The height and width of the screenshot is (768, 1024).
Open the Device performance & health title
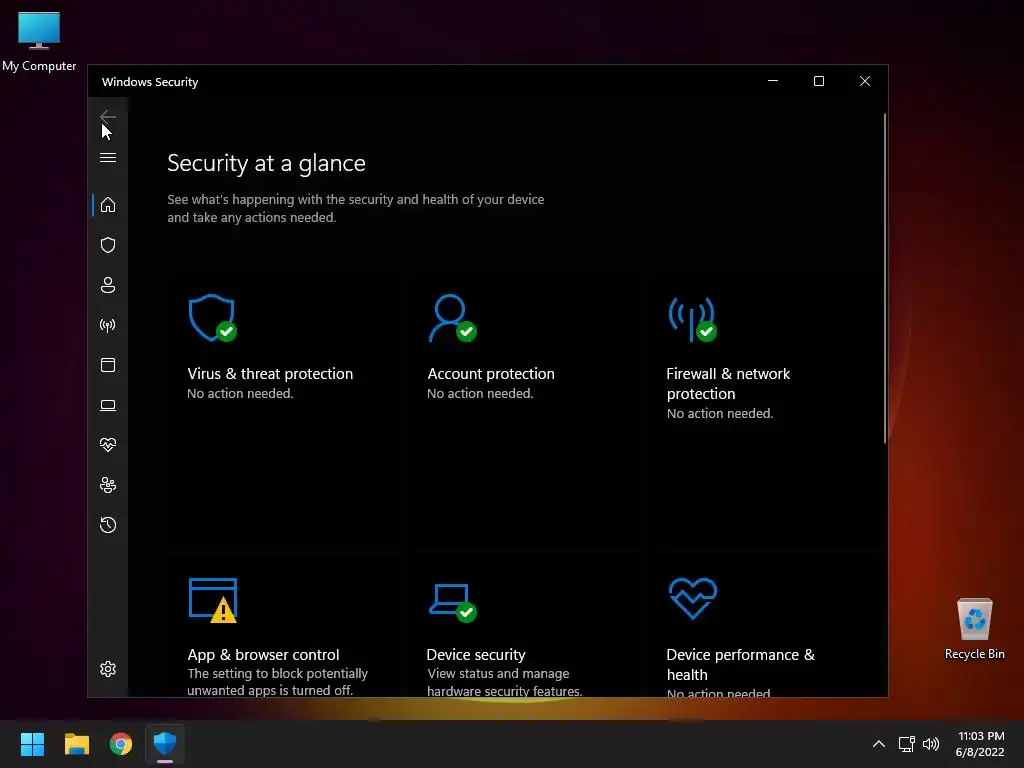pos(741,665)
